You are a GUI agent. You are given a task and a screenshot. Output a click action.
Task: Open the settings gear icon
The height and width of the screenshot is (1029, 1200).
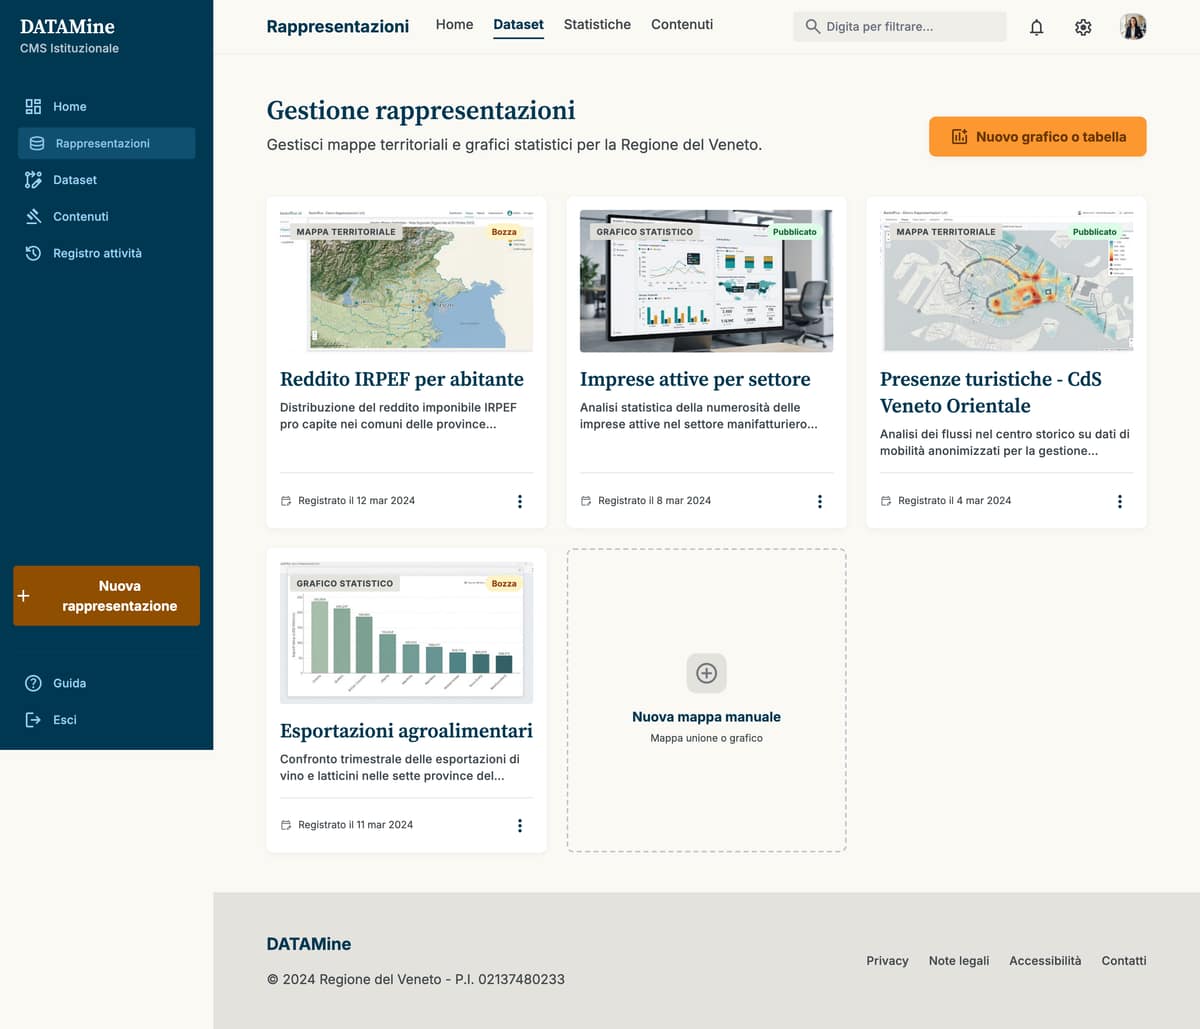1083,27
